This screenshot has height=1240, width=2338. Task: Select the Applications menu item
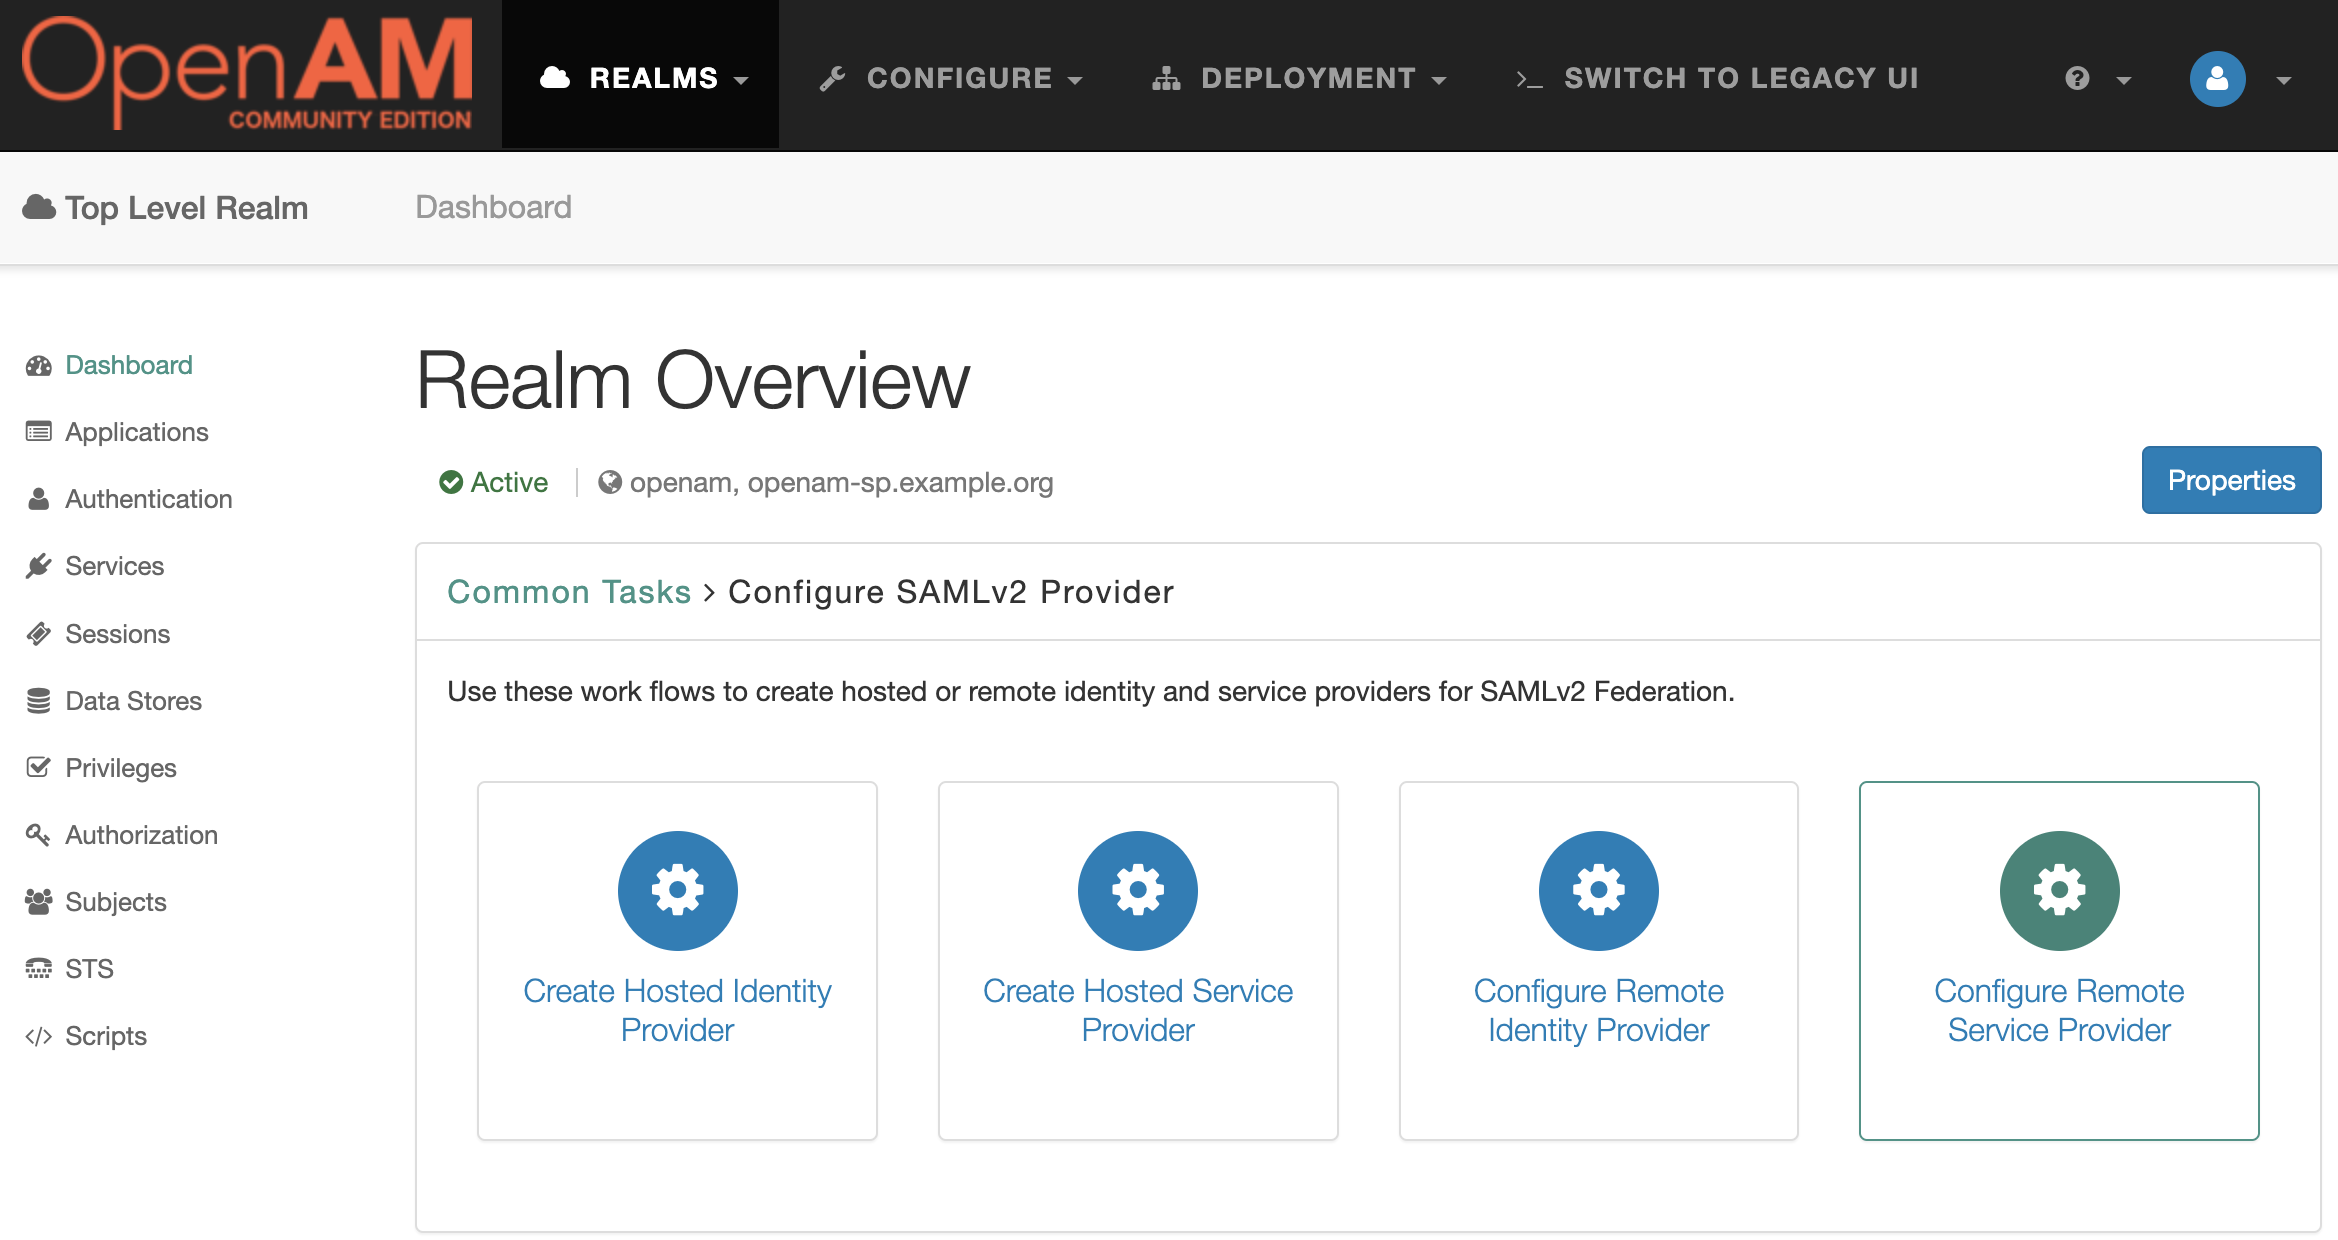(x=135, y=431)
